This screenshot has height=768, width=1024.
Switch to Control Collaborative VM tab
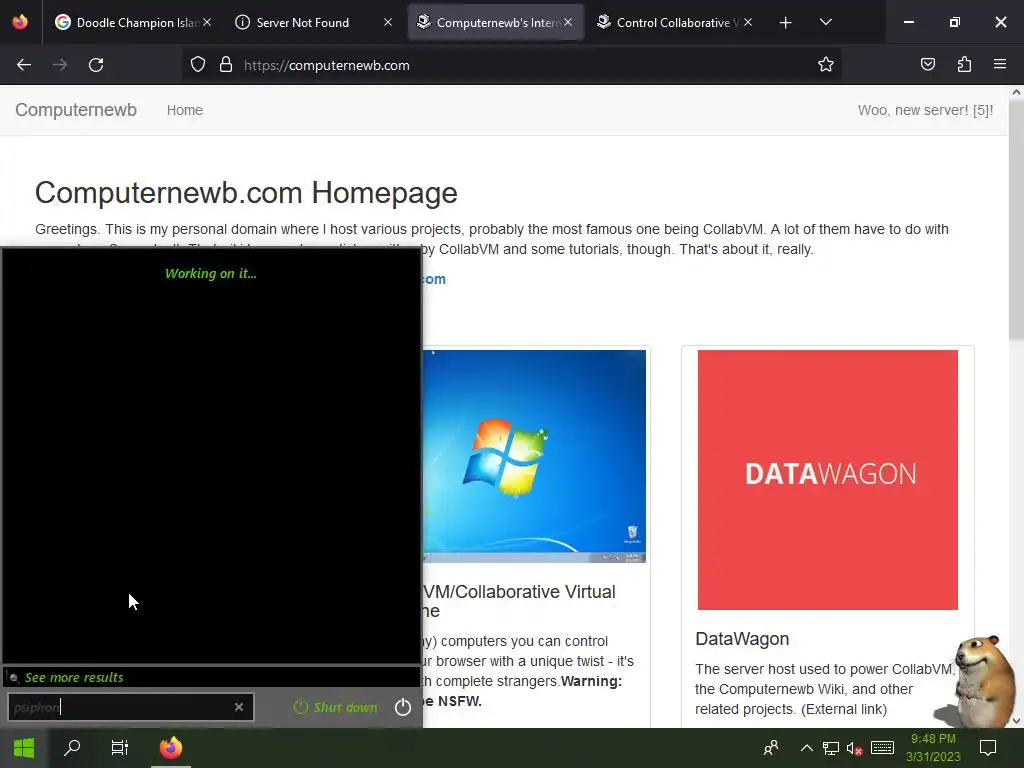coord(676,23)
